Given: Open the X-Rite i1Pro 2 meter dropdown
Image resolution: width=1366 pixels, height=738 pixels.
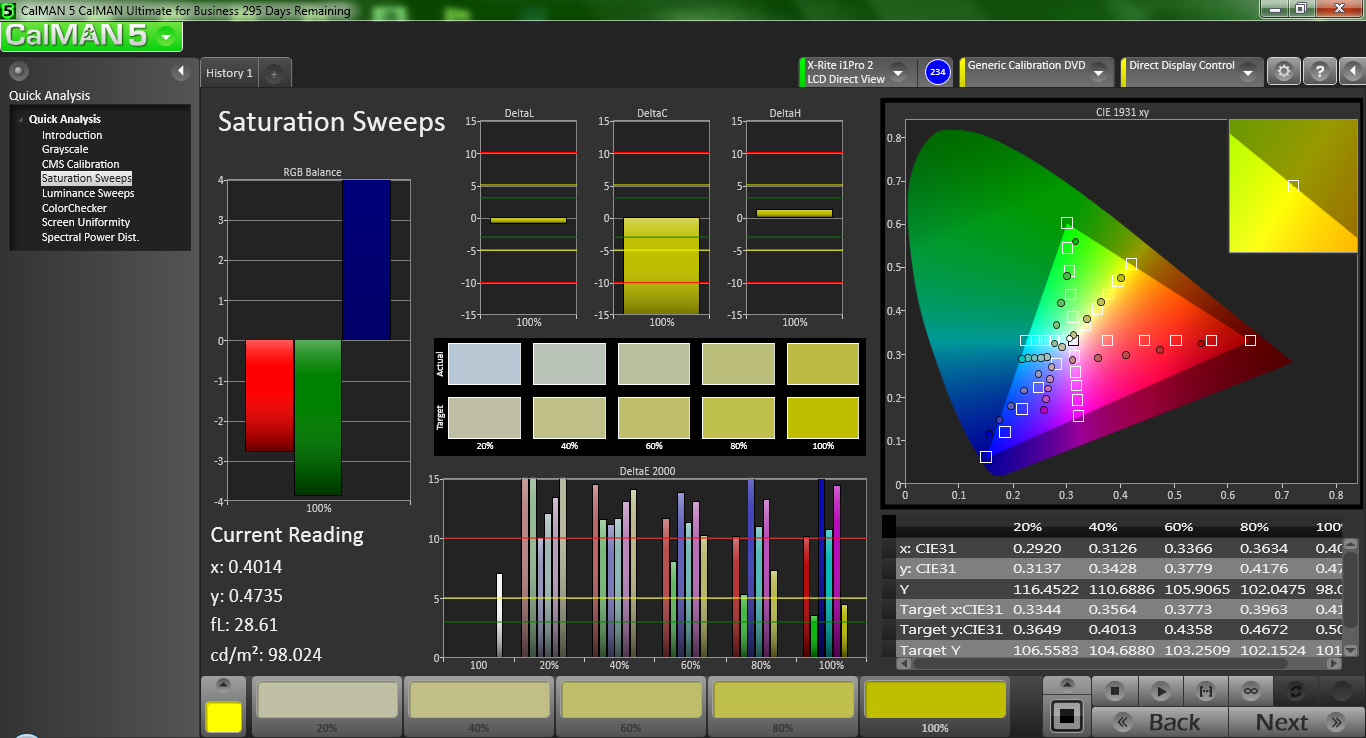Looking at the screenshot, I should tap(897, 72).
